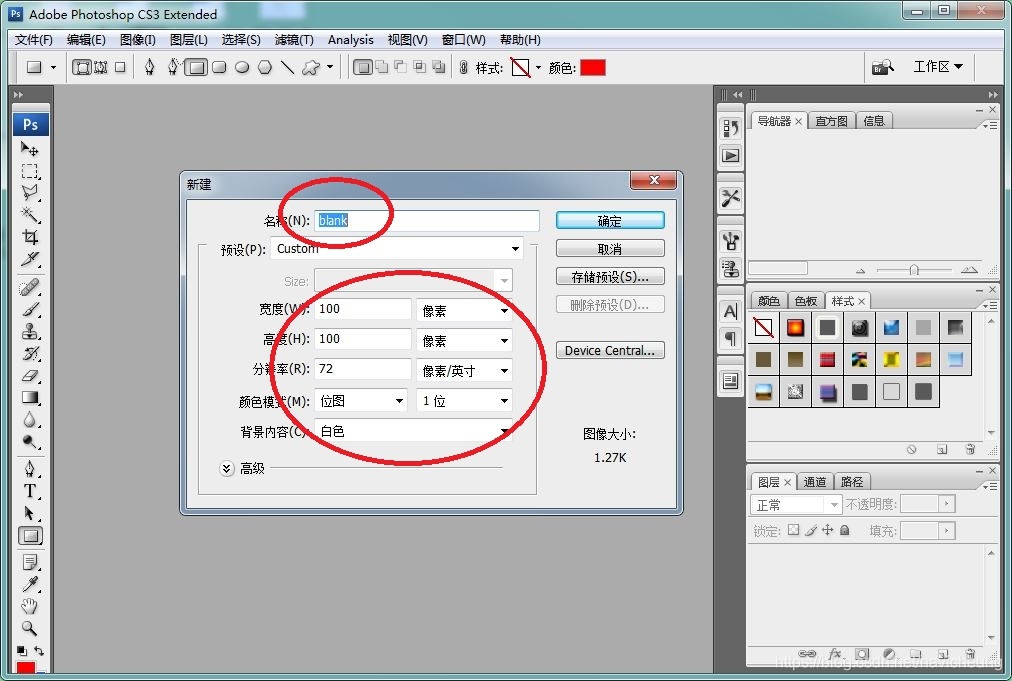Open the height unit dropdown
1012x681 pixels.
(x=464, y=340)
